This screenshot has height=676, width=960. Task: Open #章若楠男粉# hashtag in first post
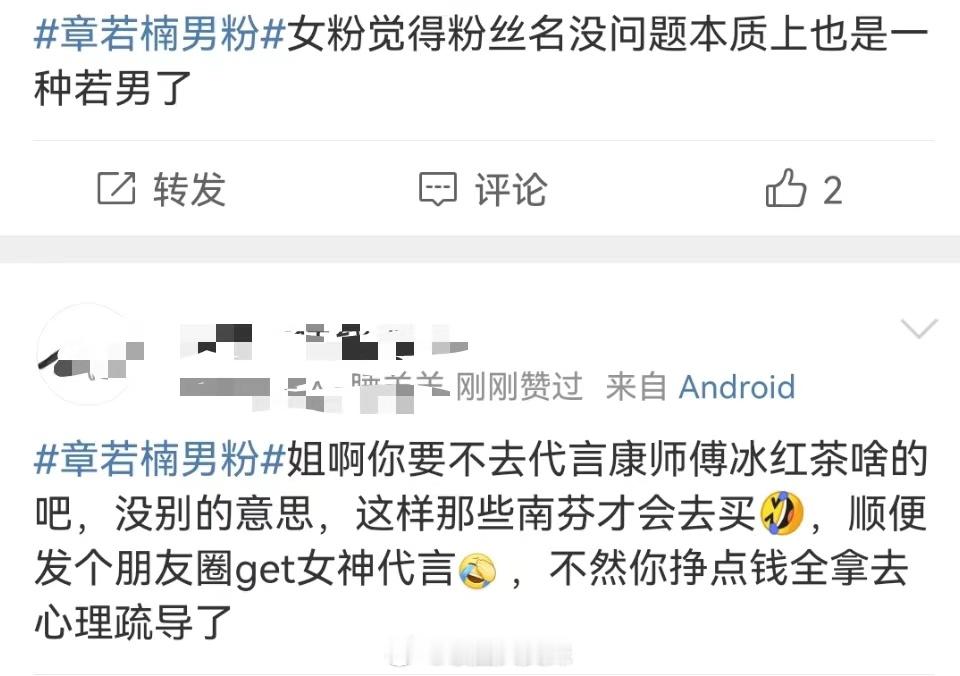pyautogui.click(x=160, y=33)
